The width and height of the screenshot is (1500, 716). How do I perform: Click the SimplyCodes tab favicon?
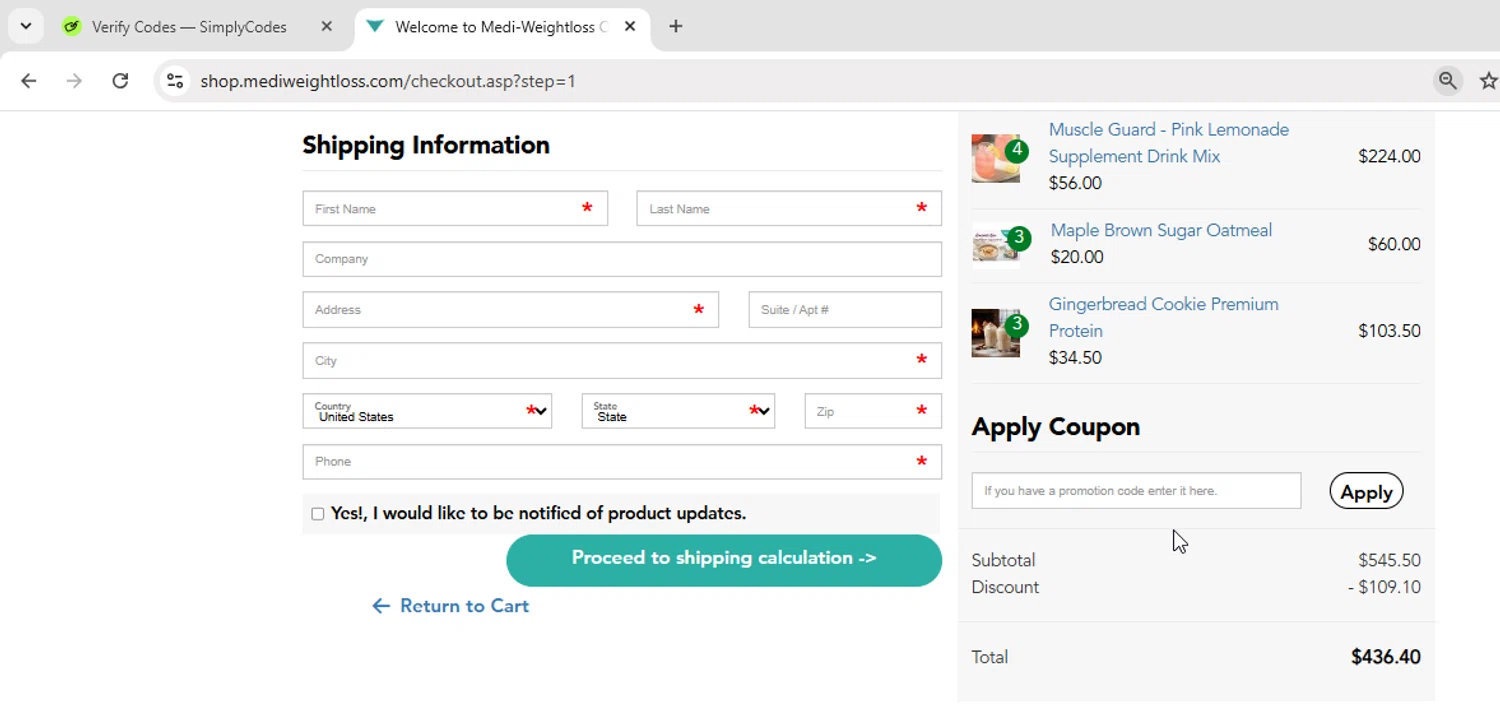coord(71,27)
